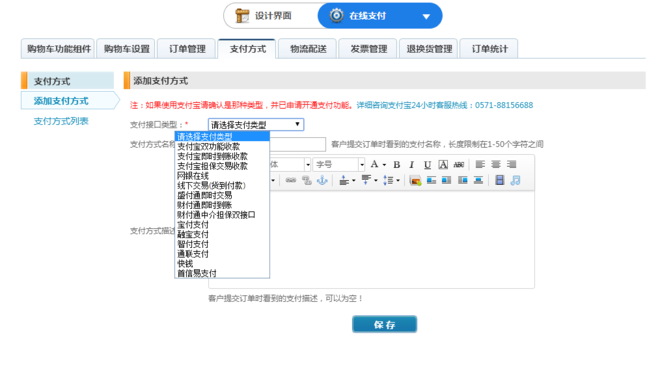Click the 设计界面 icon at top
The image size is (660, 376).
(242, 16)
